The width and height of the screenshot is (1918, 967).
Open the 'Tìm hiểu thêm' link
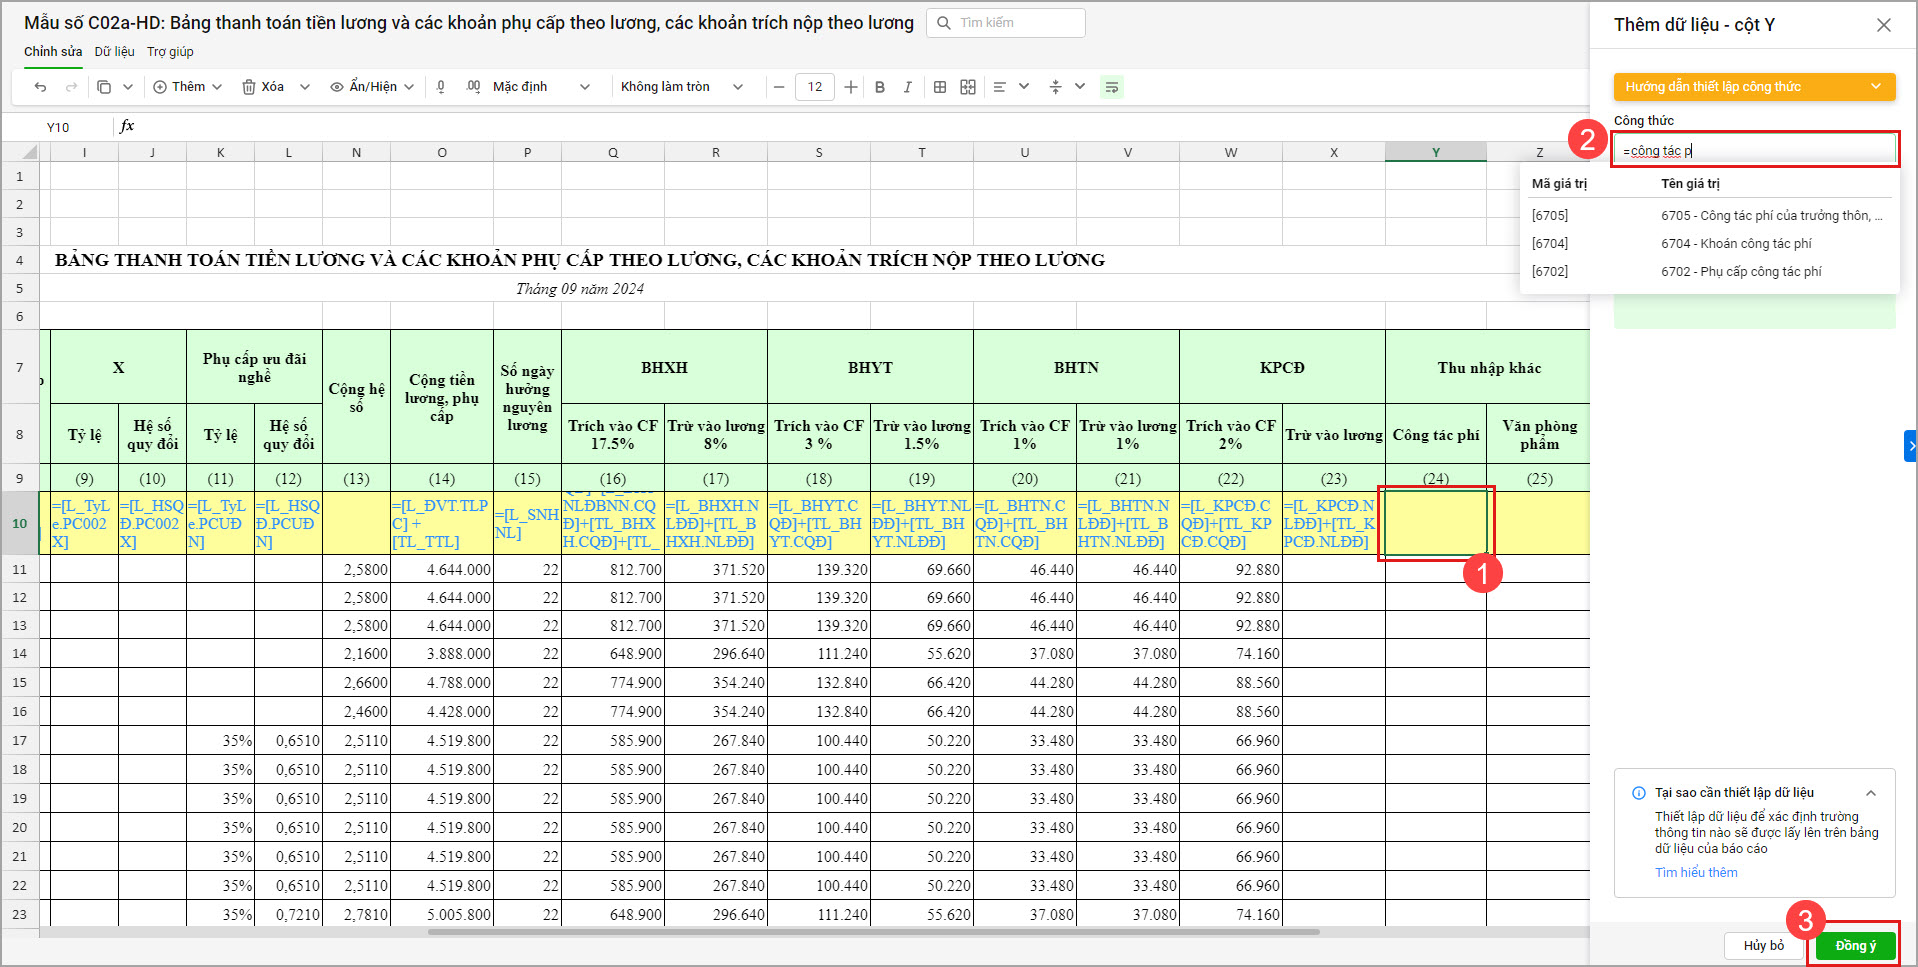coord(1696,873)
